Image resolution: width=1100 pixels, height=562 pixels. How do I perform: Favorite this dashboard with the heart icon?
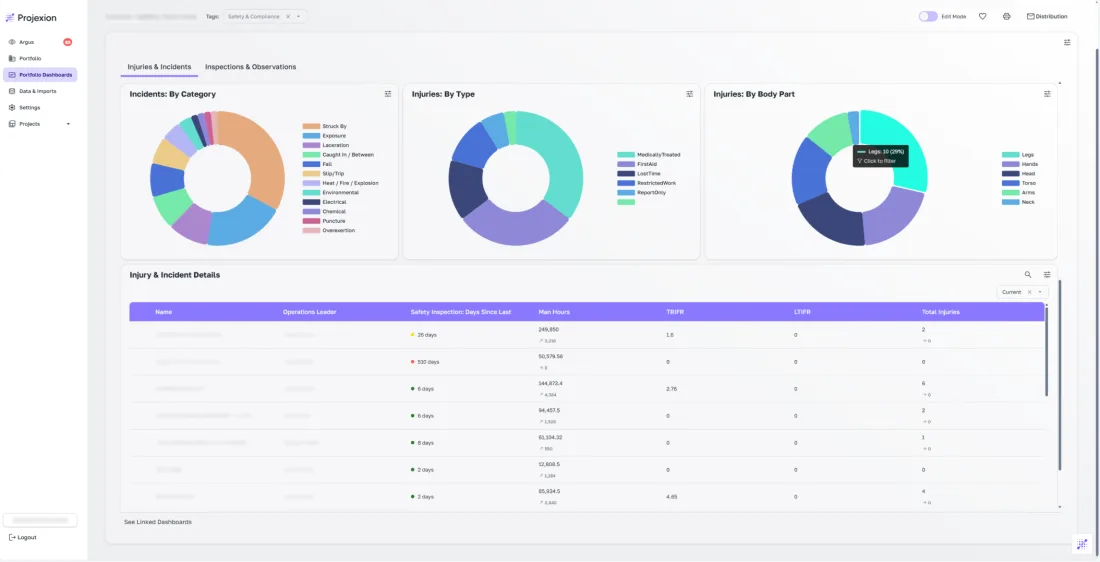point(982,16)
